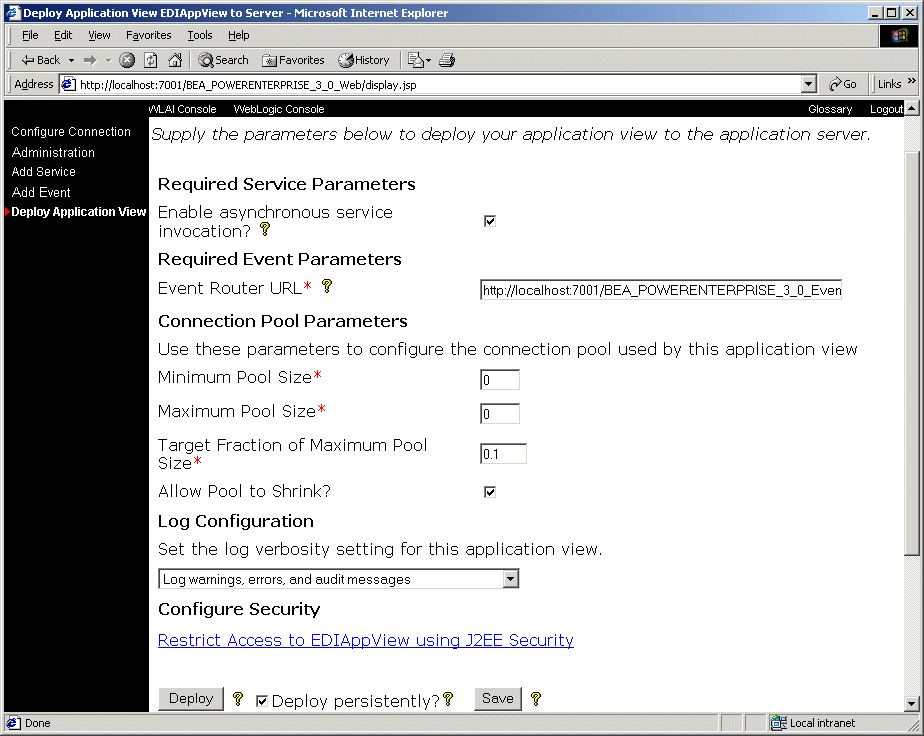Select Configure Connection in sidebar
The height and width of the screenshot is (736, 924).
[x=71, y=131]
